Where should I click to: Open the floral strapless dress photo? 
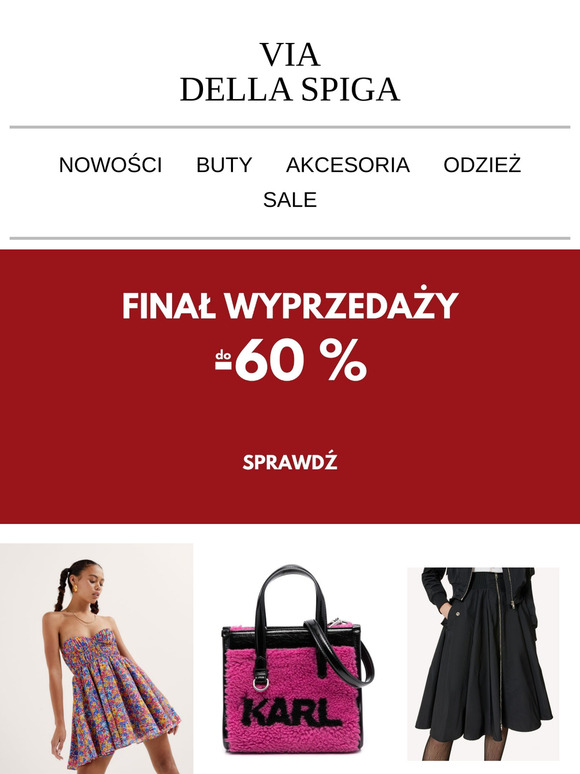96,658
